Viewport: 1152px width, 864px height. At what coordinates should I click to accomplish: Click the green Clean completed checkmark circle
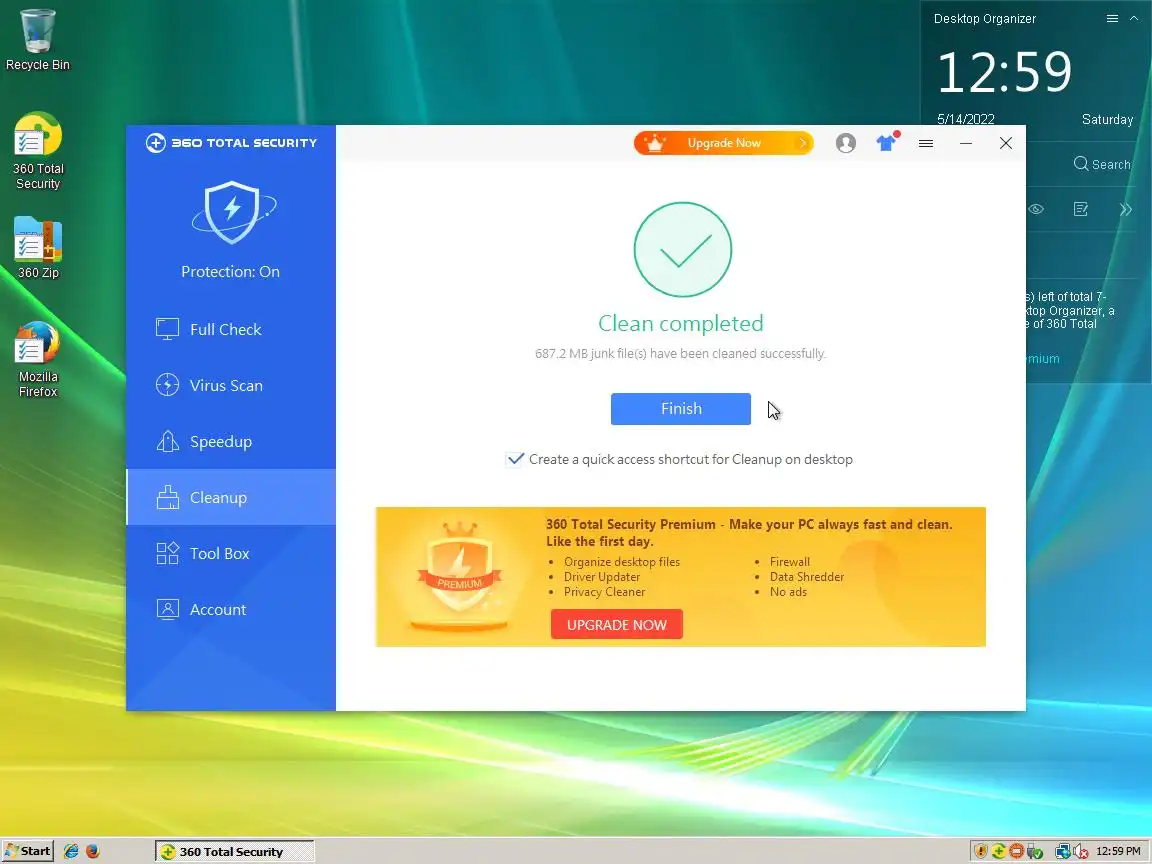[x=683, y=250]
